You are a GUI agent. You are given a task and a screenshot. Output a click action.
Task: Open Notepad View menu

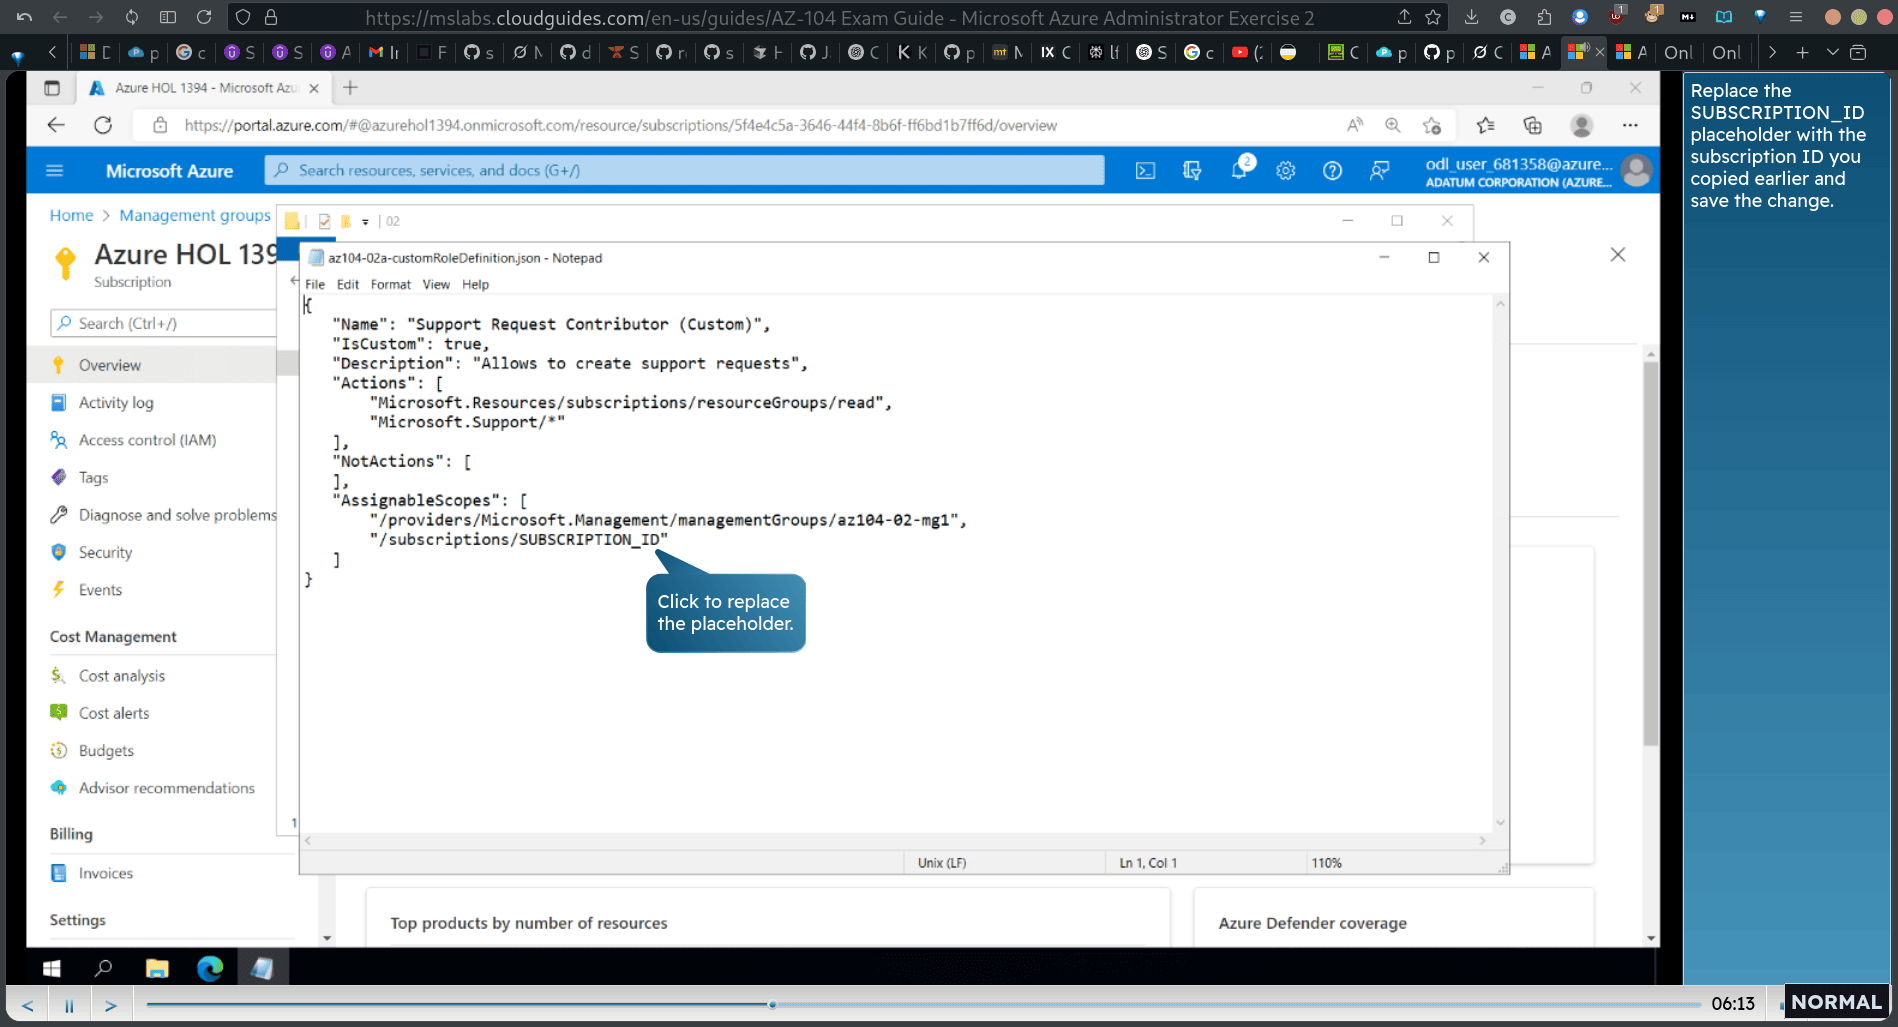[x=436, y=285]
